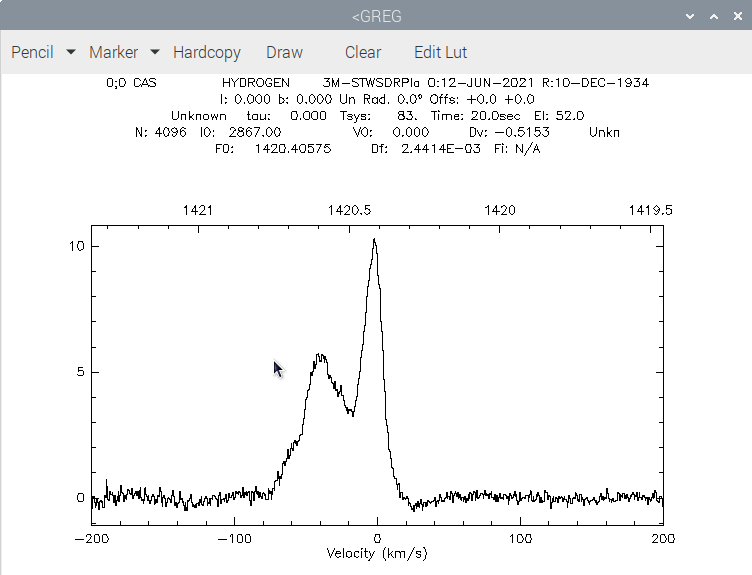Open the Edit Lut editor
The height and width of the screenshot is (575, 752).
(440, 52)
